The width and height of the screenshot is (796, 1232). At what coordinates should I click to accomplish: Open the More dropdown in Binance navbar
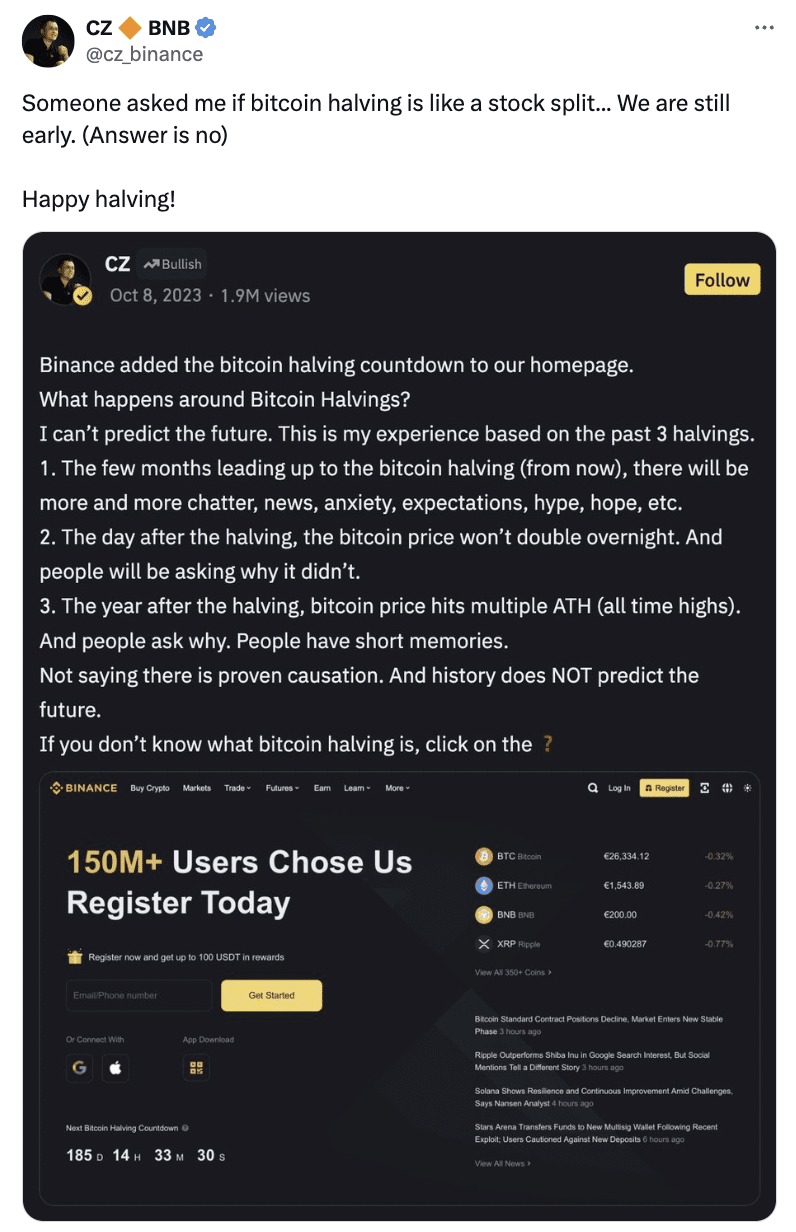(397, 788)
